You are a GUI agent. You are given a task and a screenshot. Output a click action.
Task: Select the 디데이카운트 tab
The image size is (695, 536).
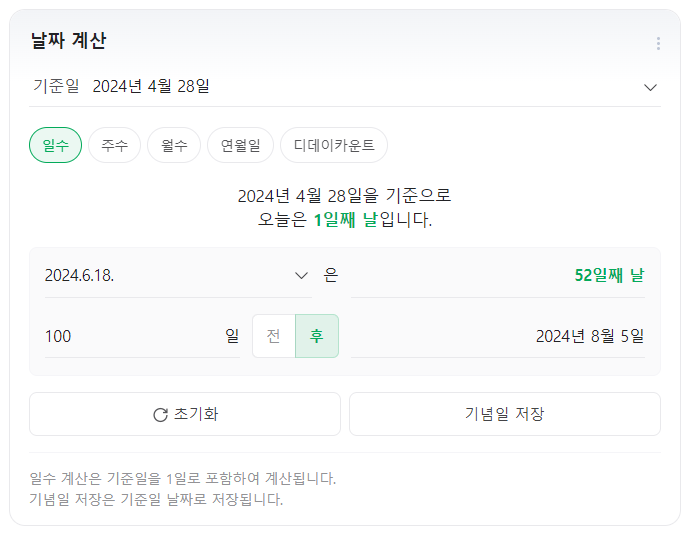point(334,145)
